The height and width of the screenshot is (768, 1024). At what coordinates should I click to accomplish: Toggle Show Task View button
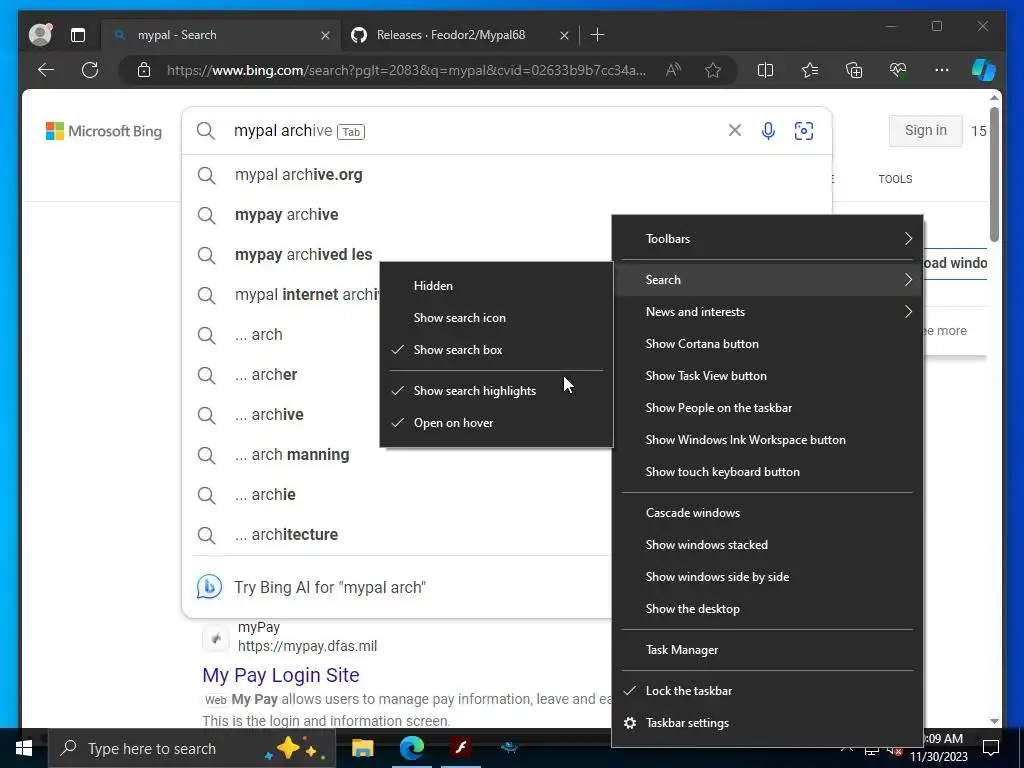point(767,376)
